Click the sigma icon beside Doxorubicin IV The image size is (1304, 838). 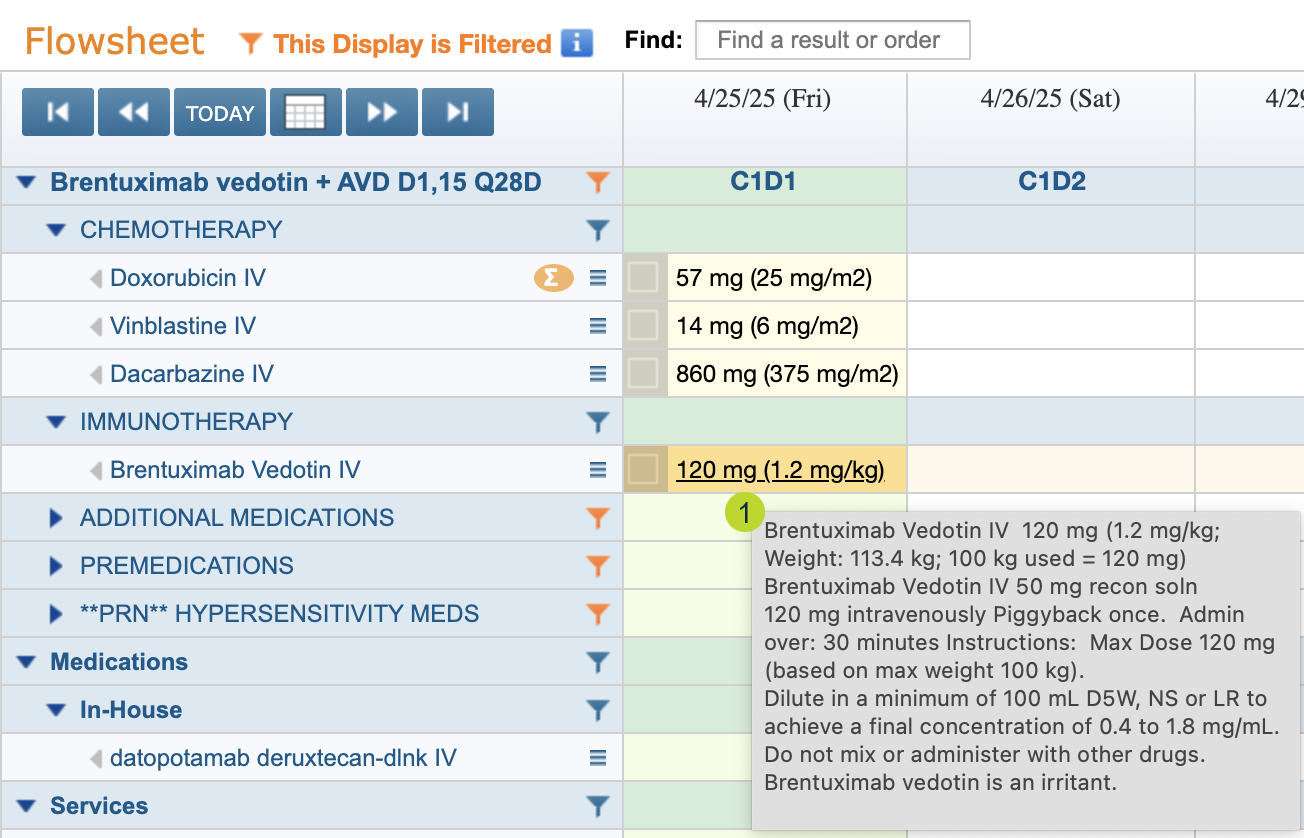(553, 278)
